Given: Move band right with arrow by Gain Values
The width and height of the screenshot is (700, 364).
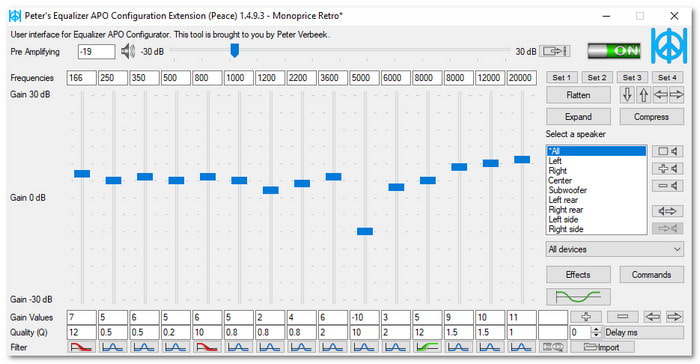Looking at the screenshot, I should 674,317.
